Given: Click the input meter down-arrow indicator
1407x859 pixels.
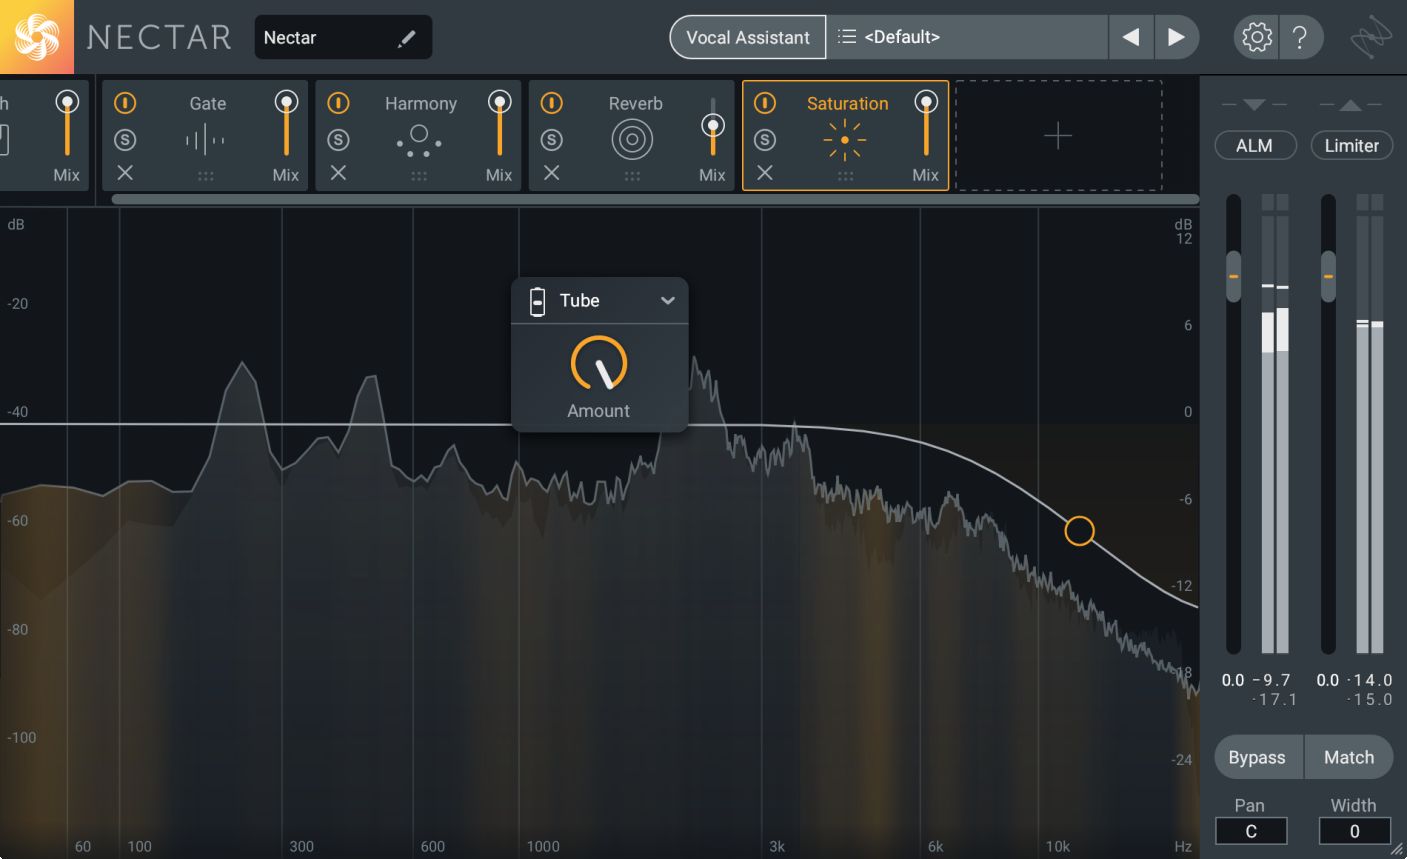Looking at the screenshot, I should tap(1254, 104).
